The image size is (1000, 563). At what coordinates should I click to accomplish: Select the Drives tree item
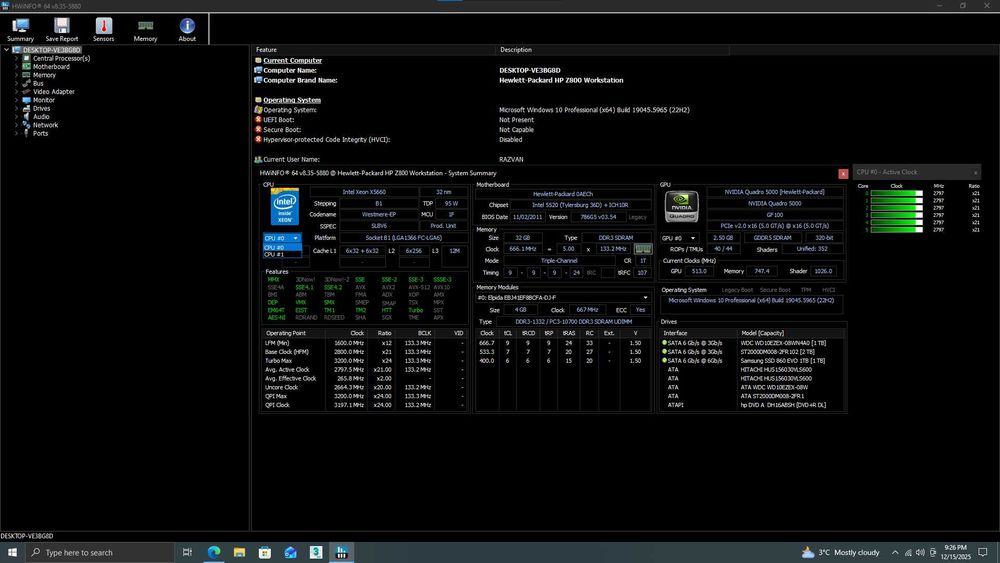coord(41,108)
